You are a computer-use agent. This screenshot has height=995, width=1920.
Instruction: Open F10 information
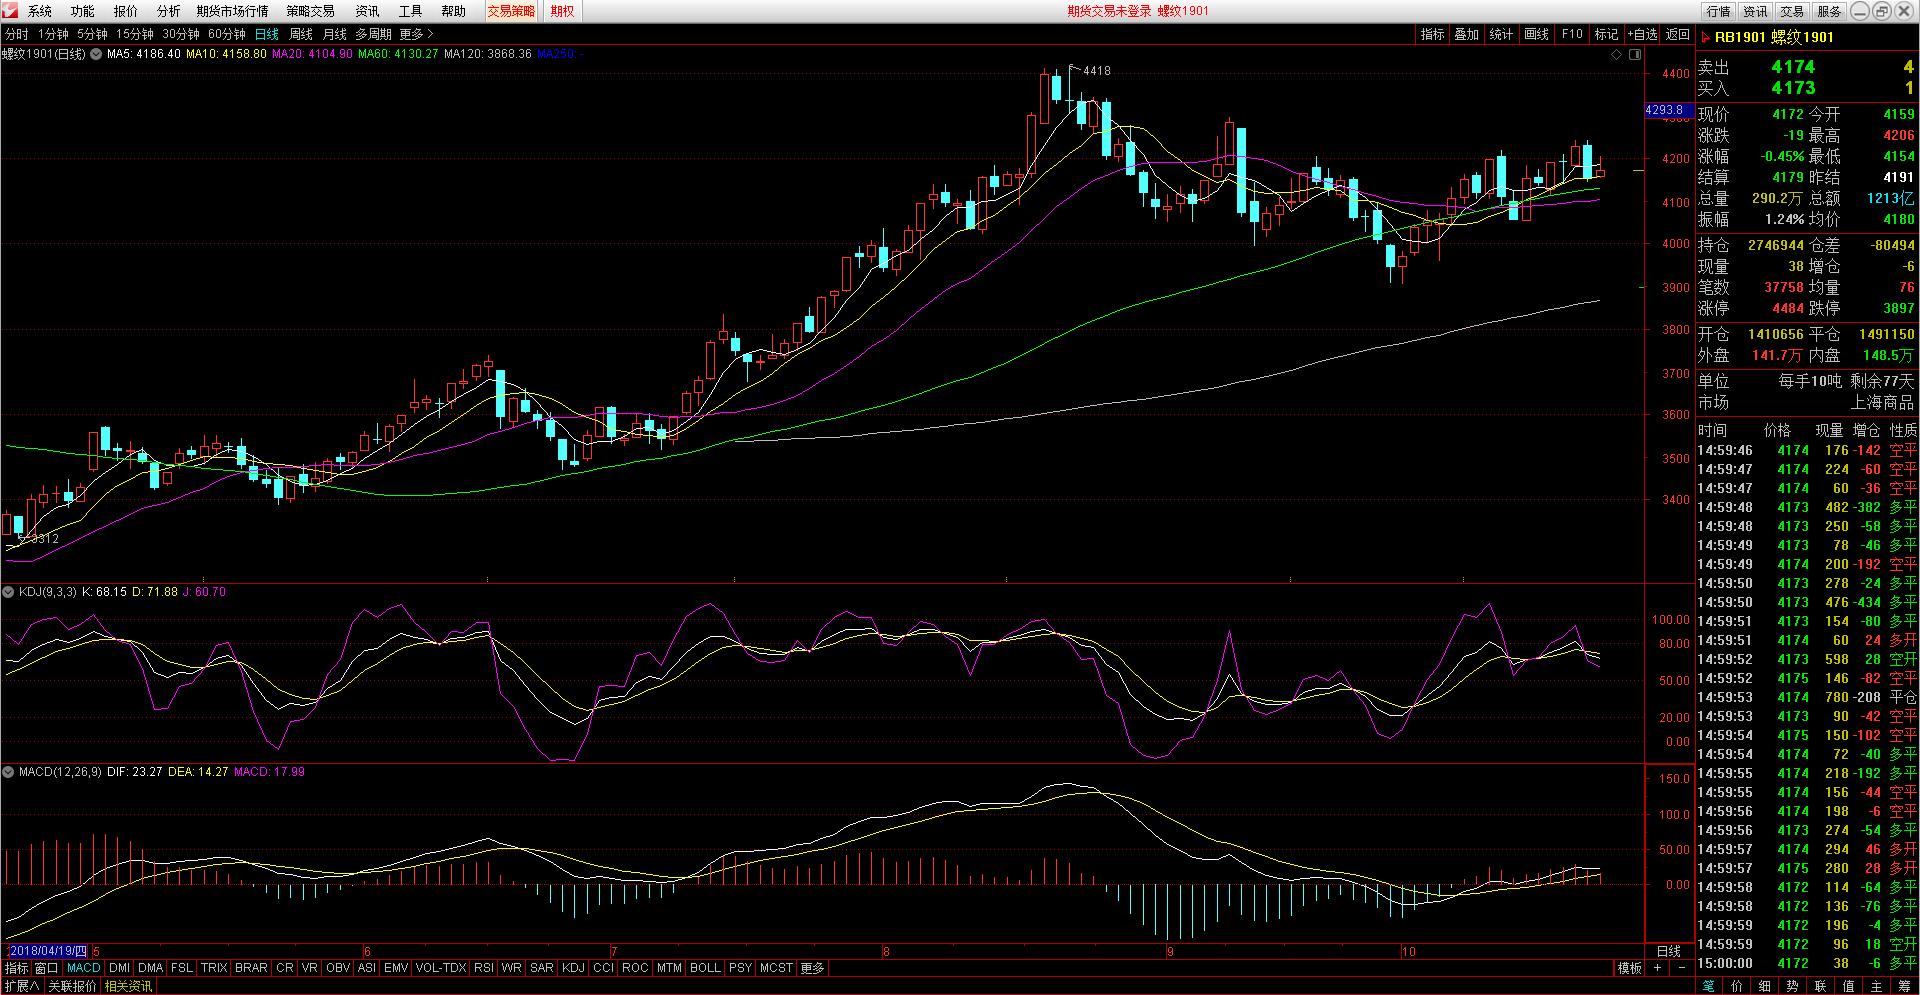click(1572, 34)
